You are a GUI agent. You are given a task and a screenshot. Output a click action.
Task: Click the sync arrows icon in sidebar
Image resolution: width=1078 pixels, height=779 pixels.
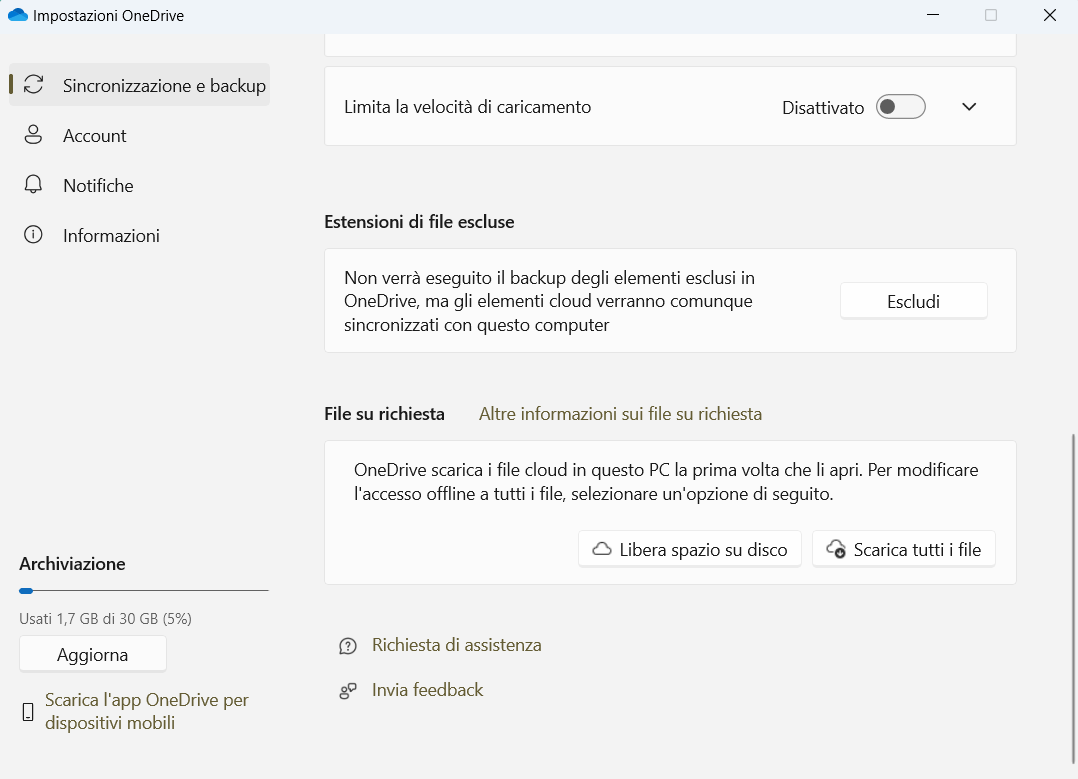pos(33,85)
